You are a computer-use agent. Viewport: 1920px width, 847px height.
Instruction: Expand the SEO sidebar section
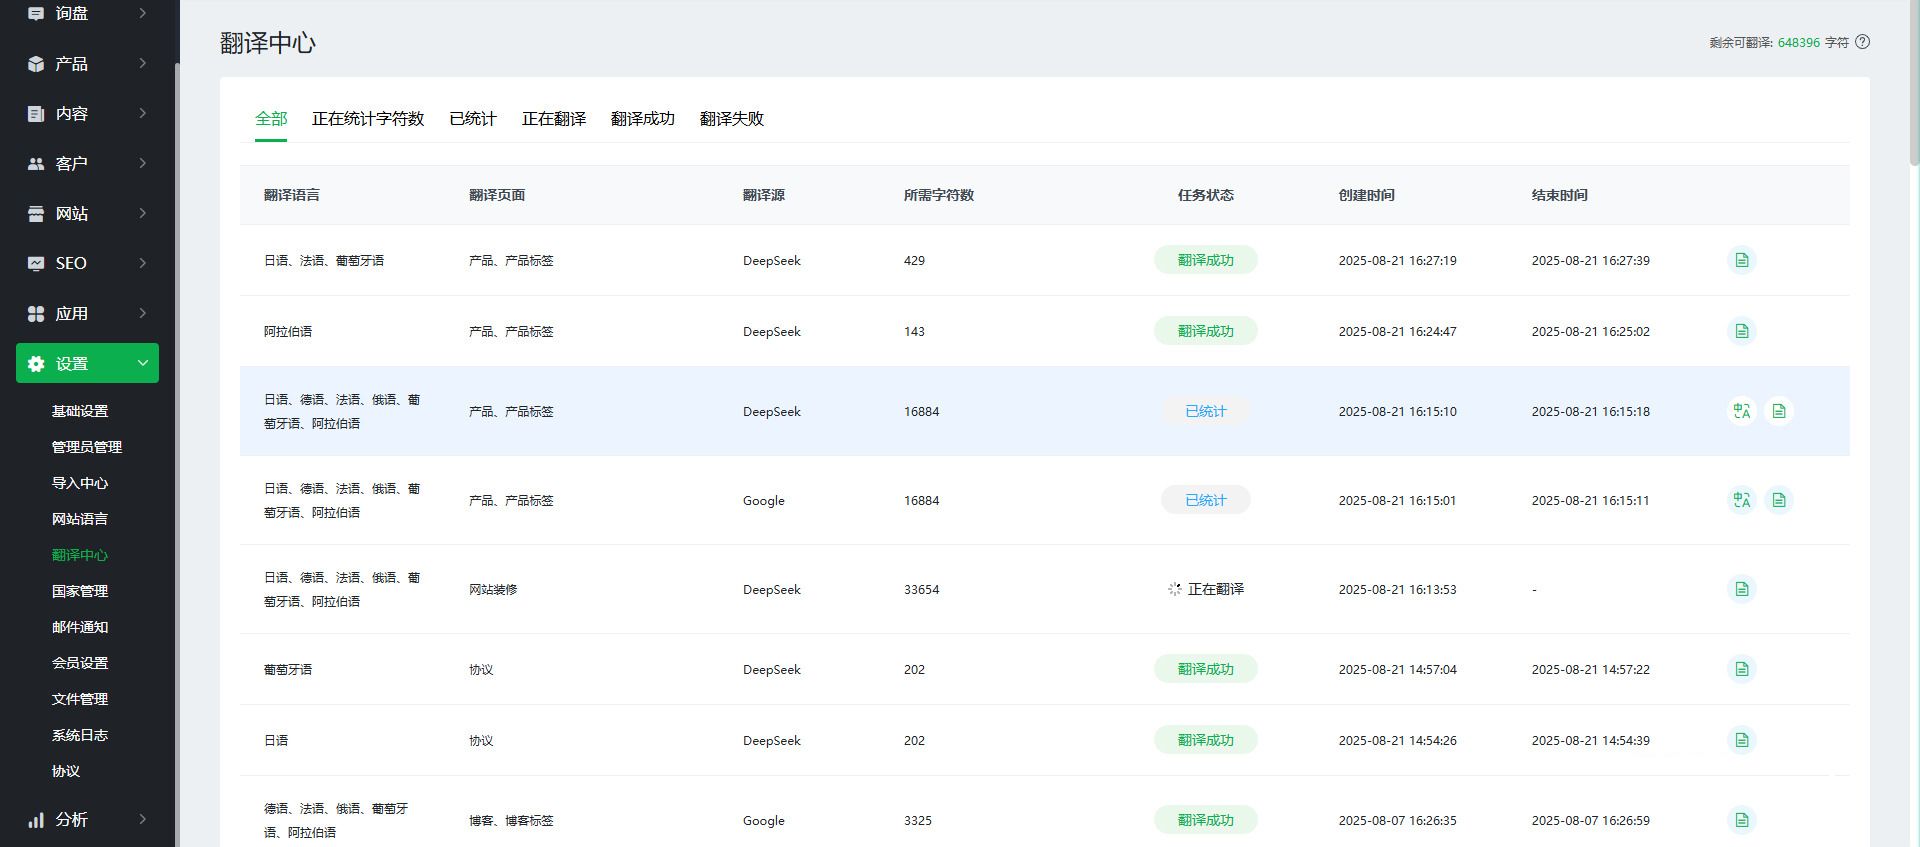tap(87, 264)
